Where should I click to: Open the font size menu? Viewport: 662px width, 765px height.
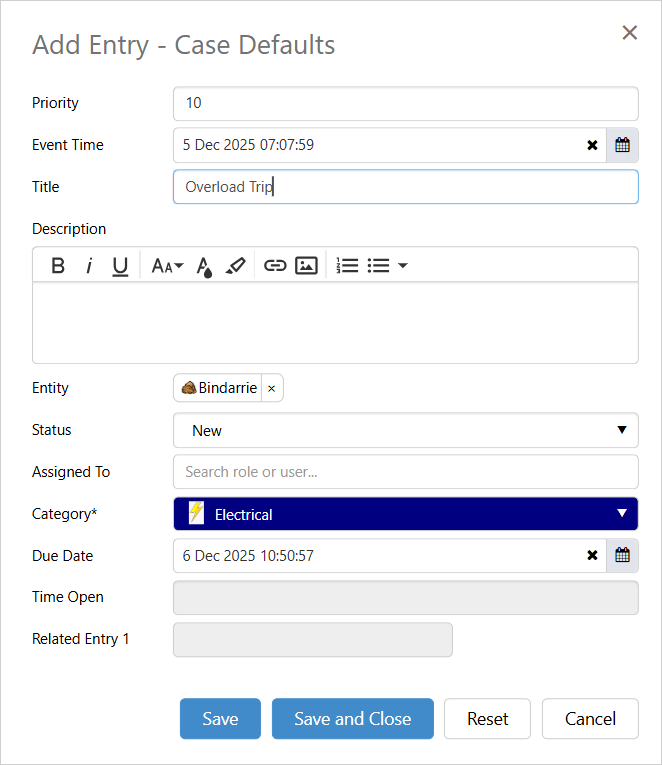(167, 265)
